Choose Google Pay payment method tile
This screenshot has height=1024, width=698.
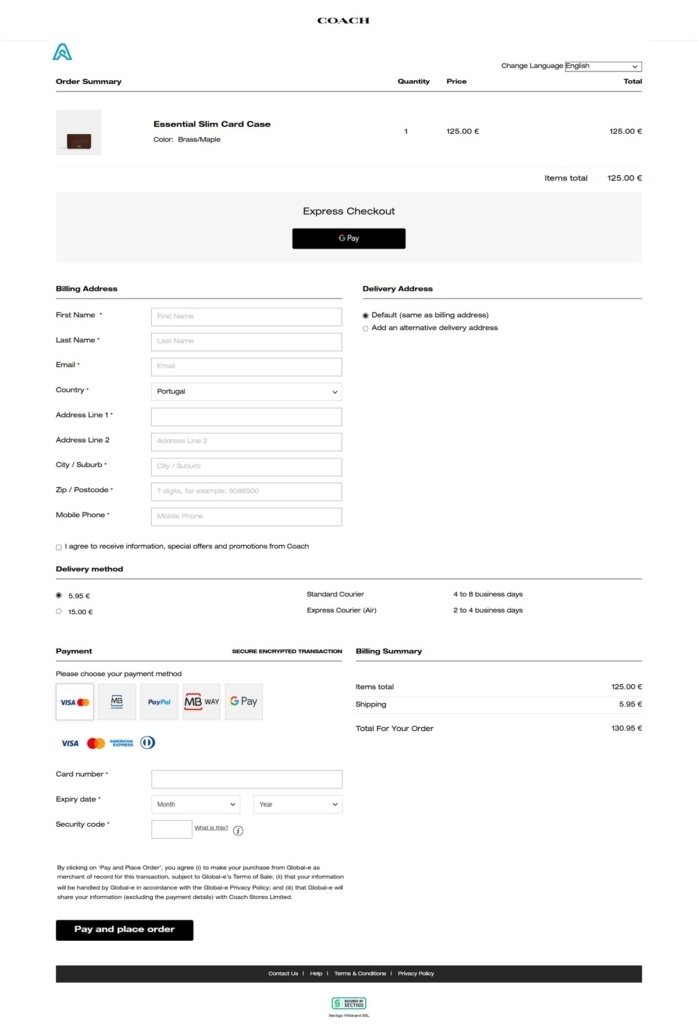(244, 702)
